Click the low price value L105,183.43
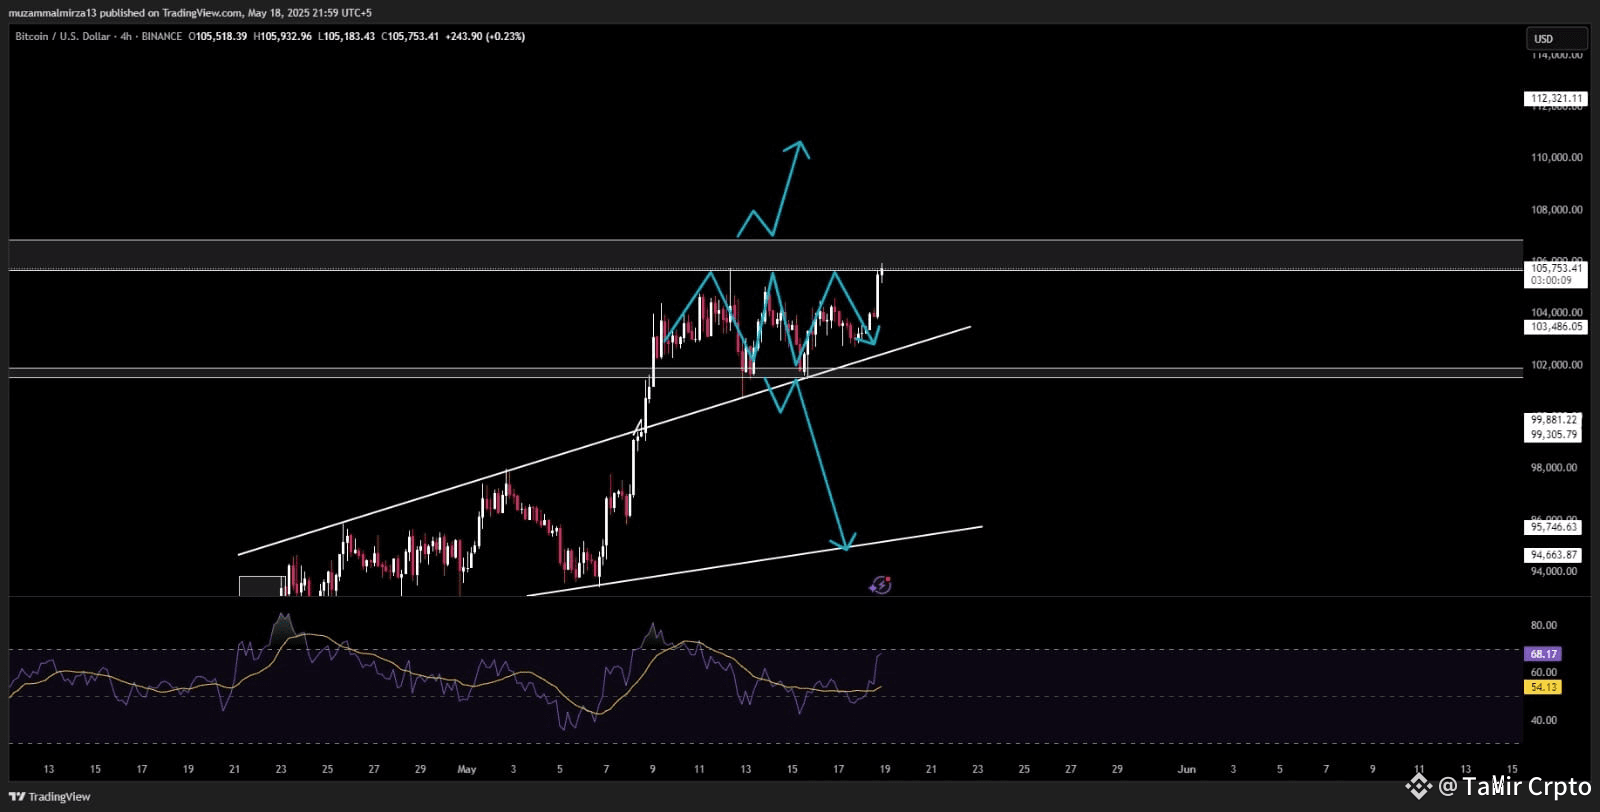 [x=348, y=36]
